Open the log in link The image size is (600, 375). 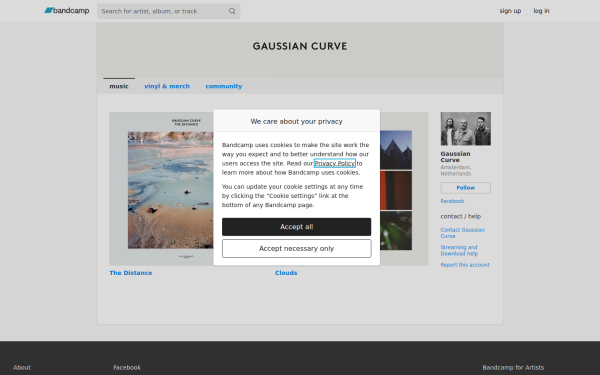(541, 11)
